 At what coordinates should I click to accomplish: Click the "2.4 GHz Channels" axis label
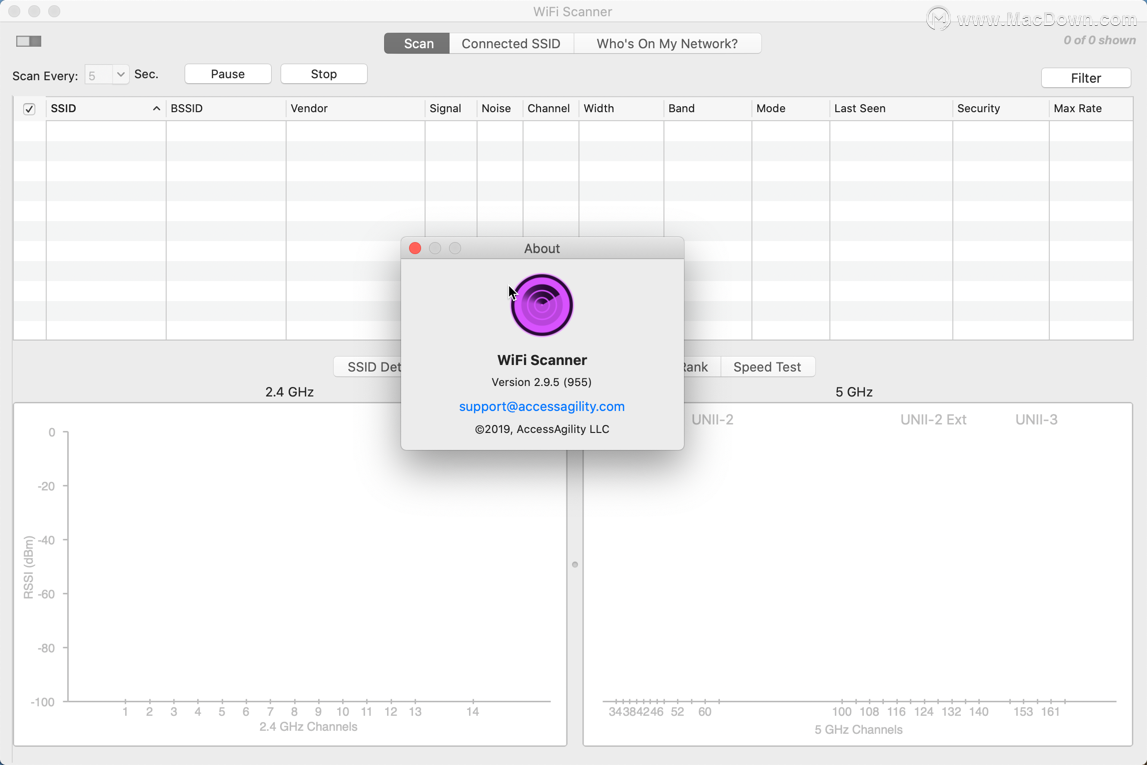(308, 727)
